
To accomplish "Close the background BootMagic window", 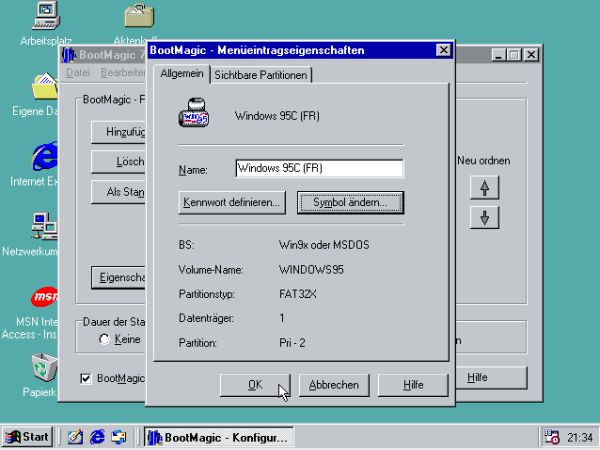I will (x=531, y=55).
